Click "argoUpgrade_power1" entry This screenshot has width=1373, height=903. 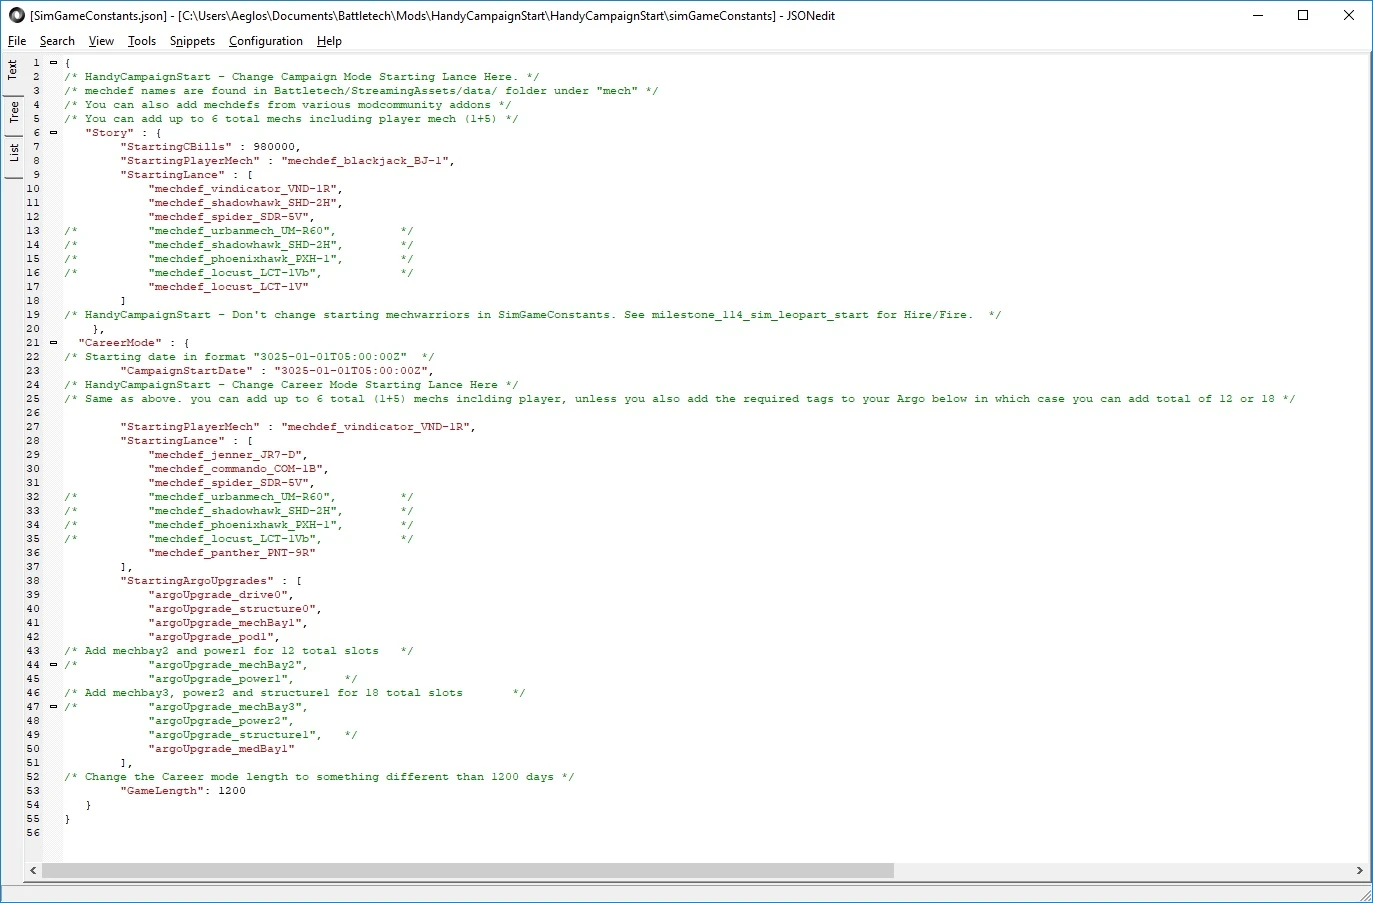click(x=218, y=678)
